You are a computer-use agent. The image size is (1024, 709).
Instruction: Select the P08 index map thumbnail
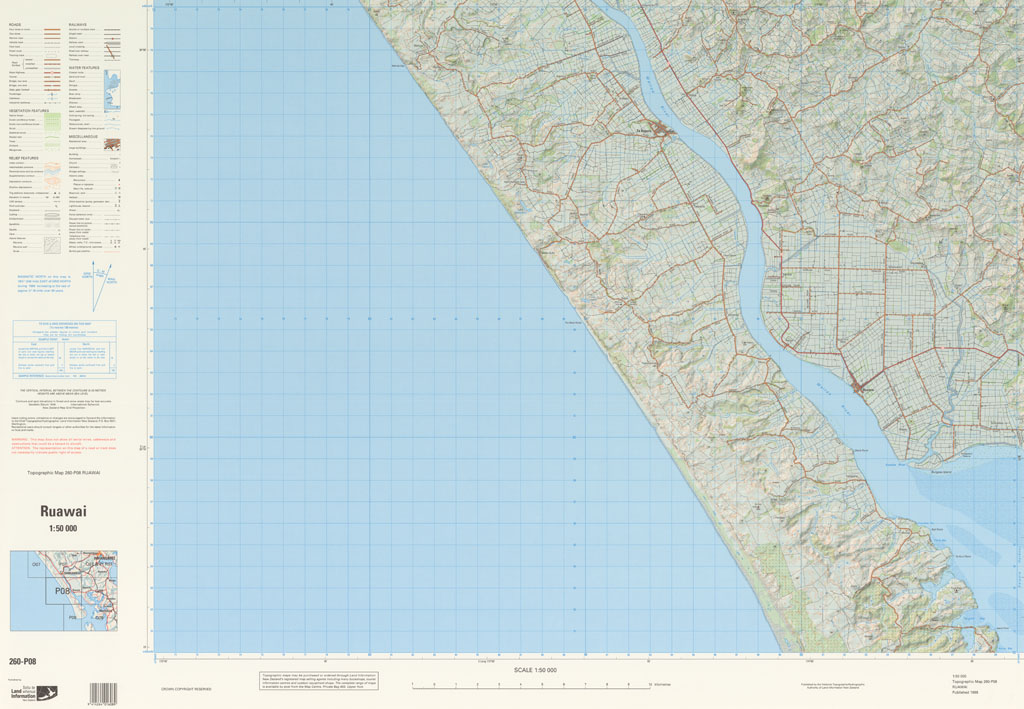64,590
